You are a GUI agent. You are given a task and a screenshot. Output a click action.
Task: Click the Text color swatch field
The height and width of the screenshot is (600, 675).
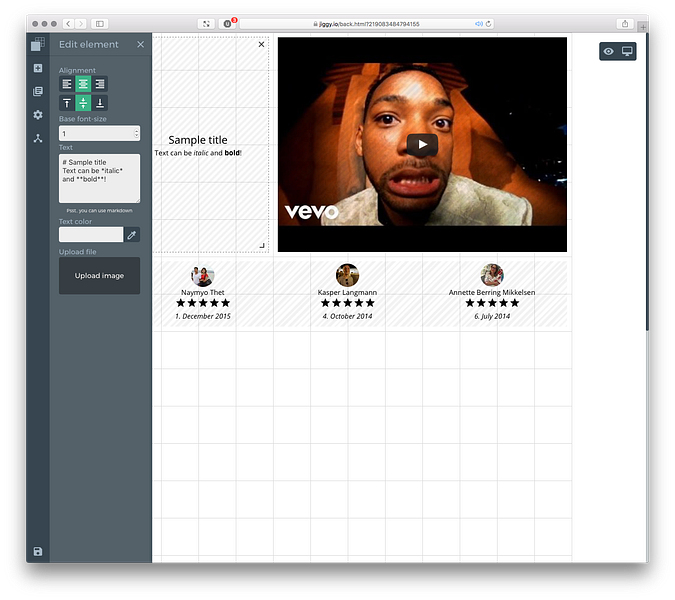91,235
